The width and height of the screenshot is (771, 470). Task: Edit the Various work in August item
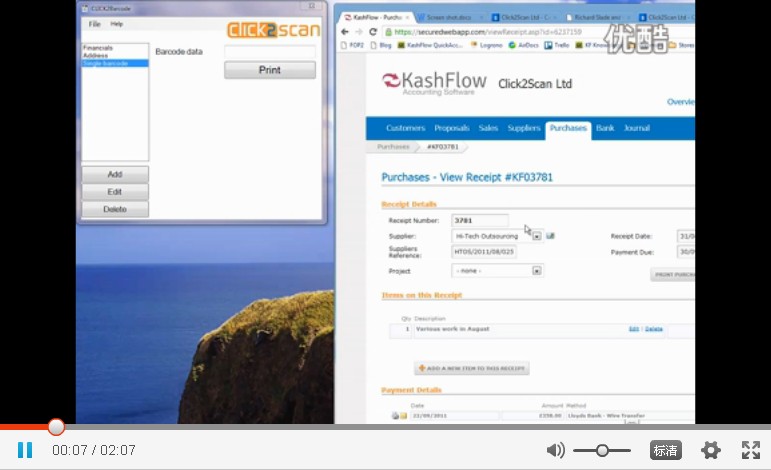tap(634, 329)
